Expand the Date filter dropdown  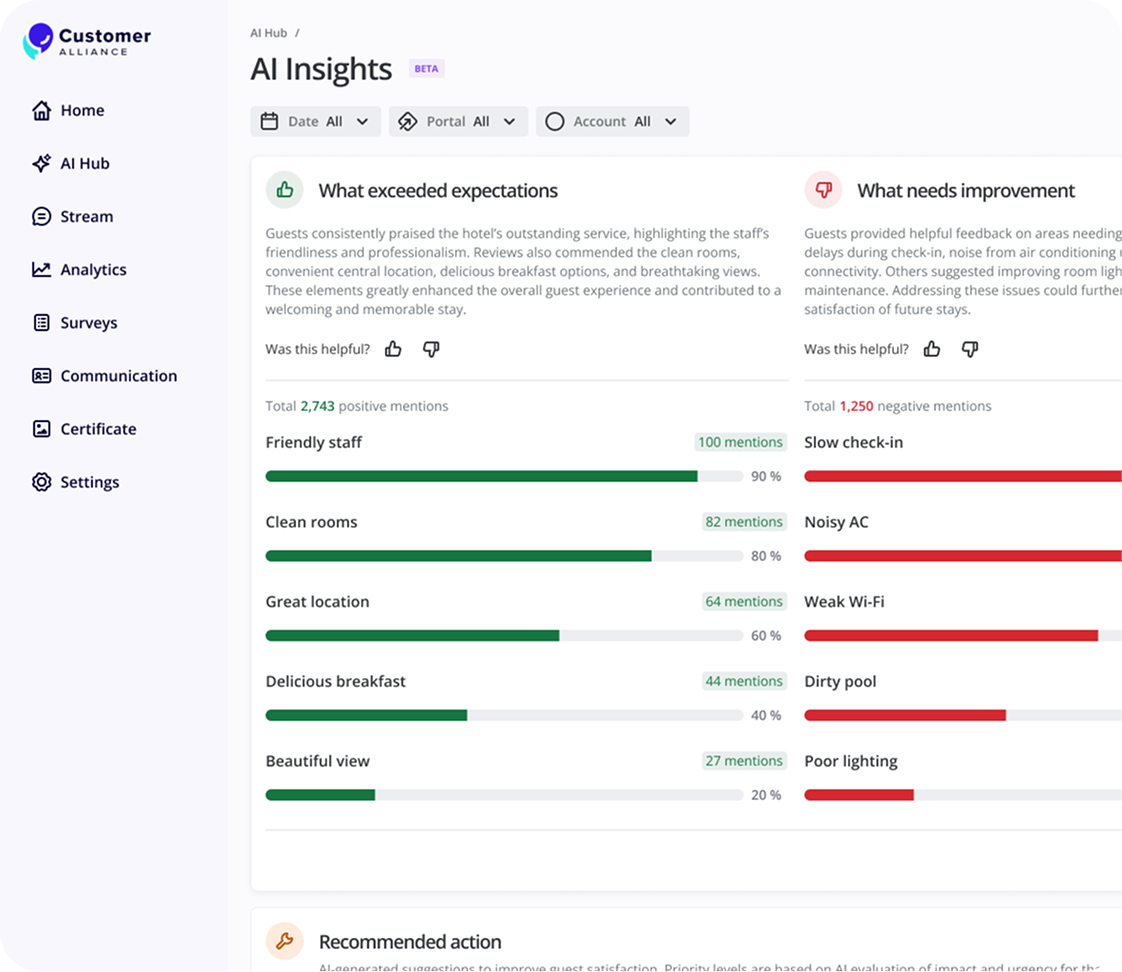coord(316,122)
